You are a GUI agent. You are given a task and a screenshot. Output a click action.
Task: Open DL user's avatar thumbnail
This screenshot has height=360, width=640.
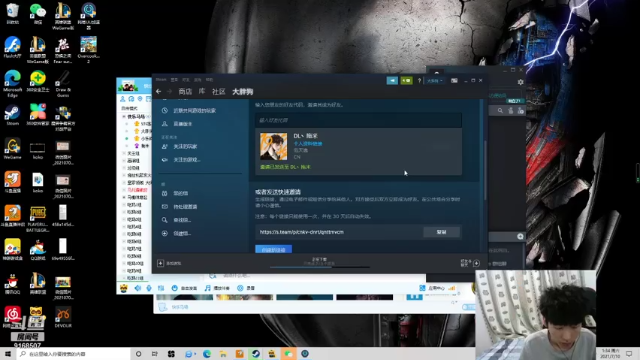273,146
